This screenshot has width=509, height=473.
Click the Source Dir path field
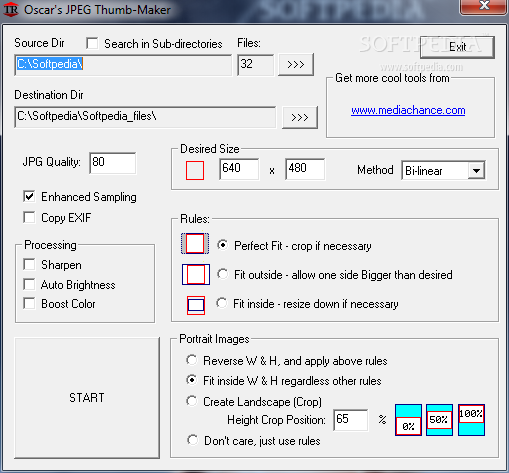point(123,65)
